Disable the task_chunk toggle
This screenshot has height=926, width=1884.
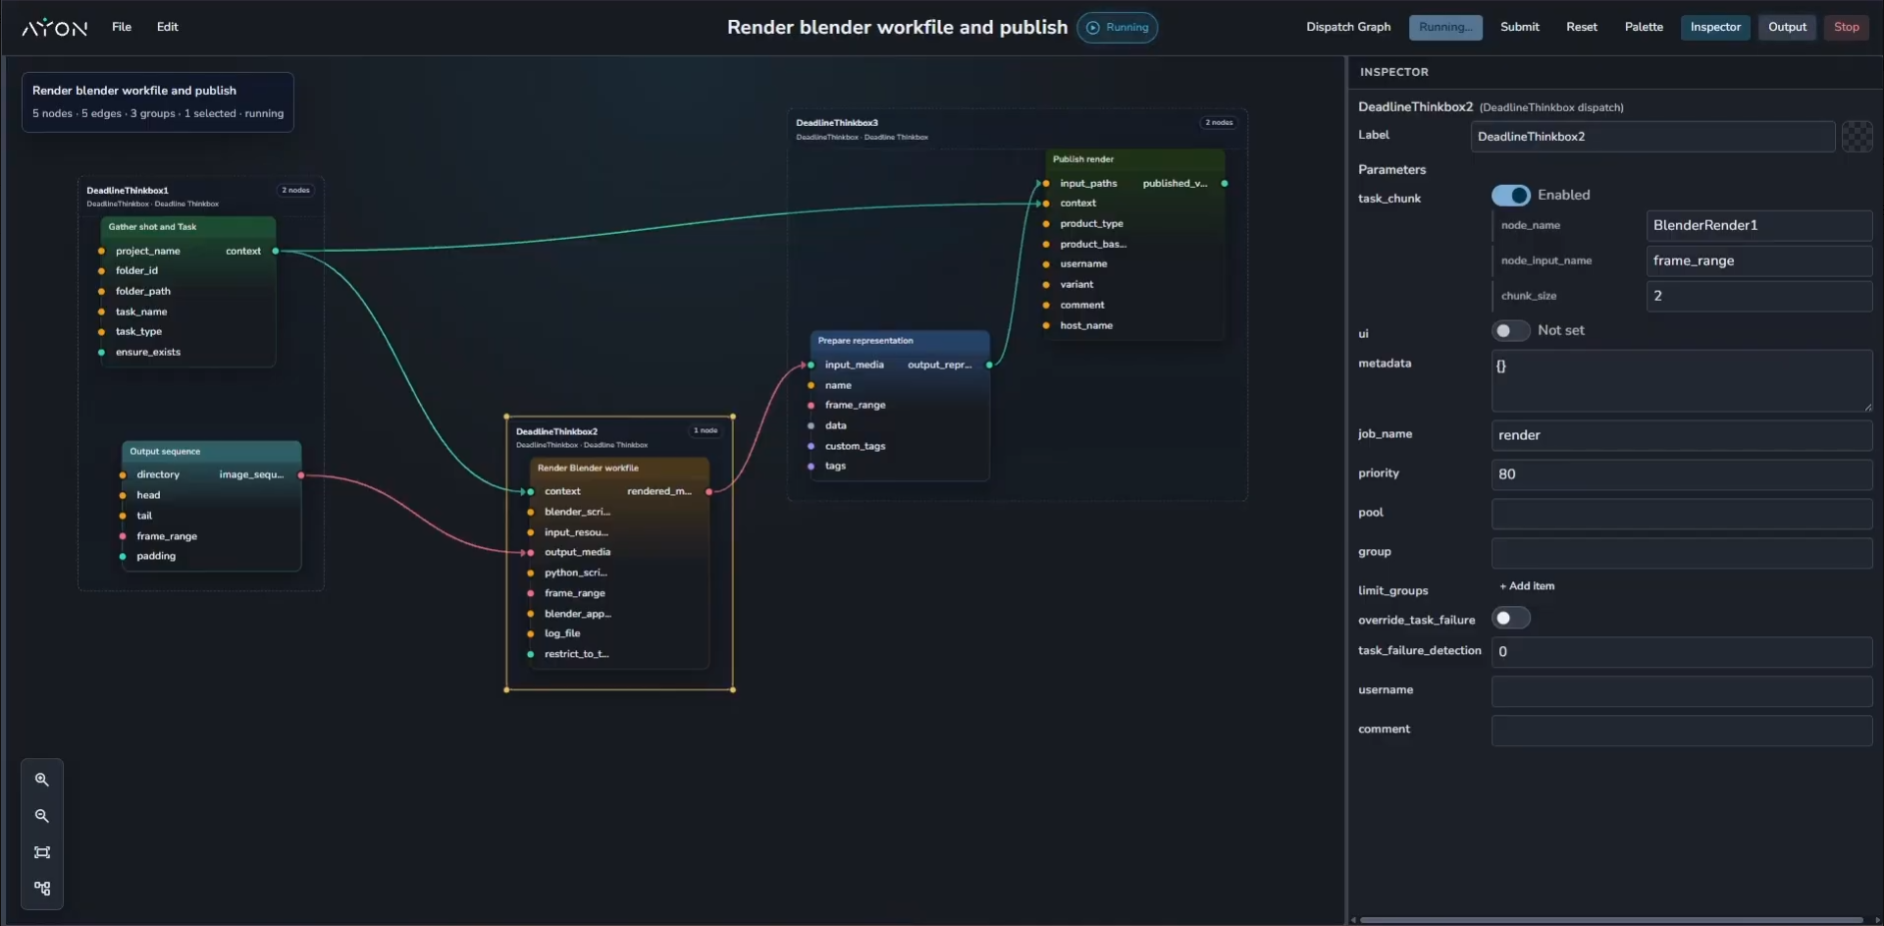coord(1510,195)
